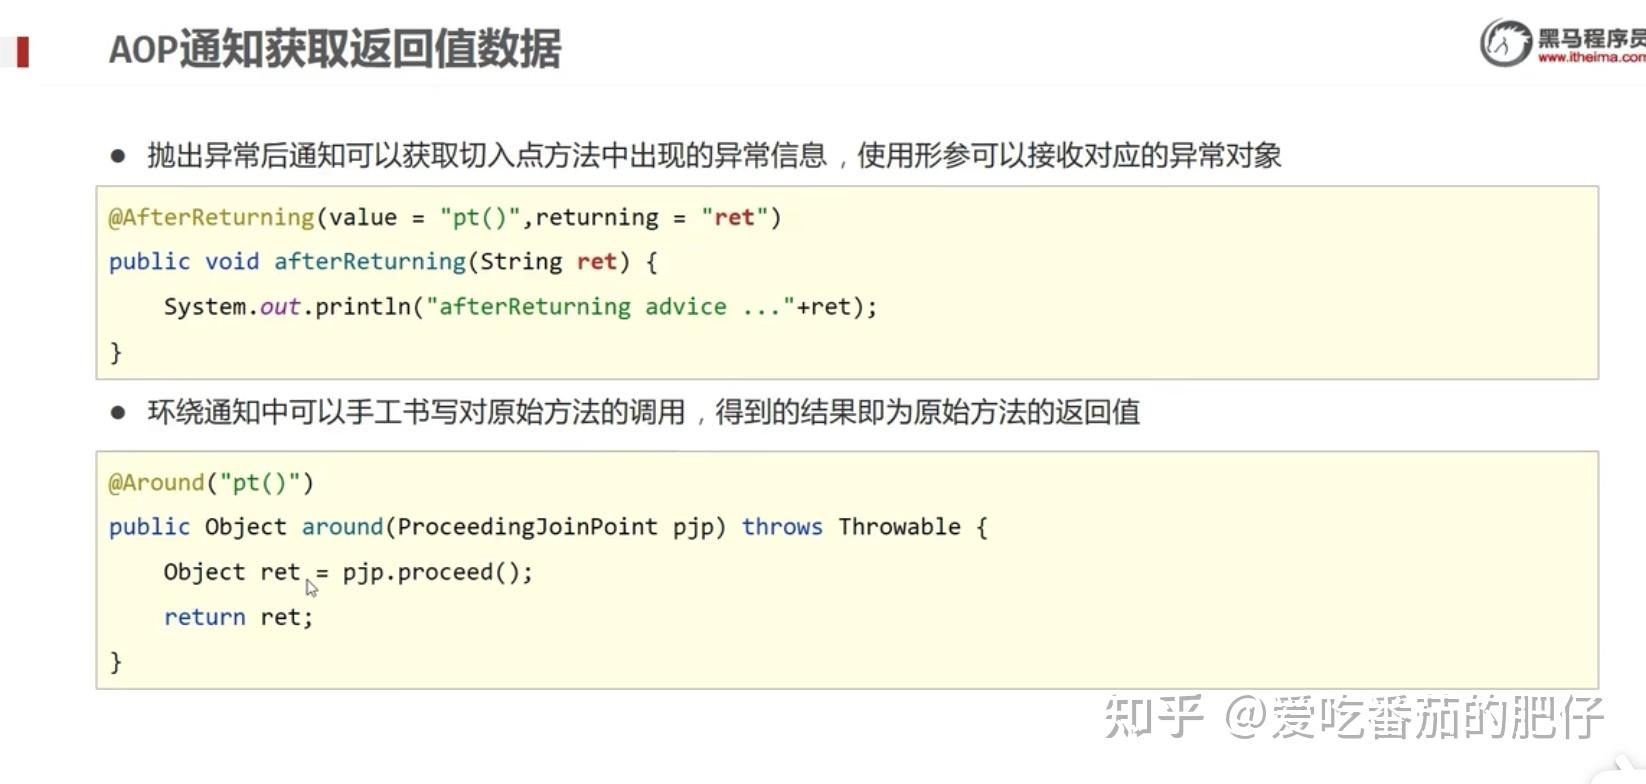This screenshot has width=1646, height=784.
Task: Click the throws keyword
Action: [782, 527]
